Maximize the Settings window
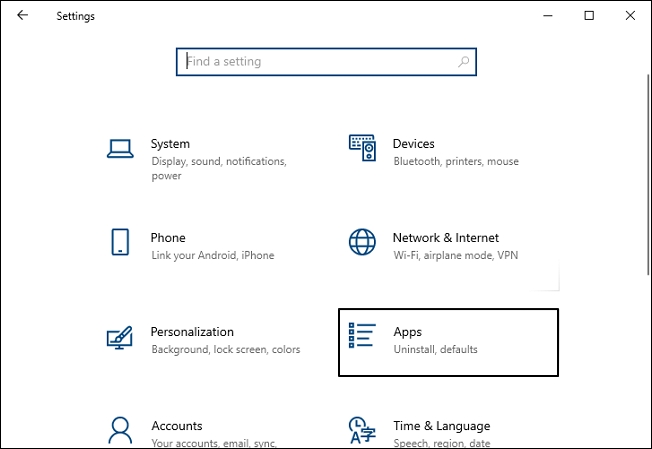The width and height of the screenshot is (652, 449). point(589,15)
